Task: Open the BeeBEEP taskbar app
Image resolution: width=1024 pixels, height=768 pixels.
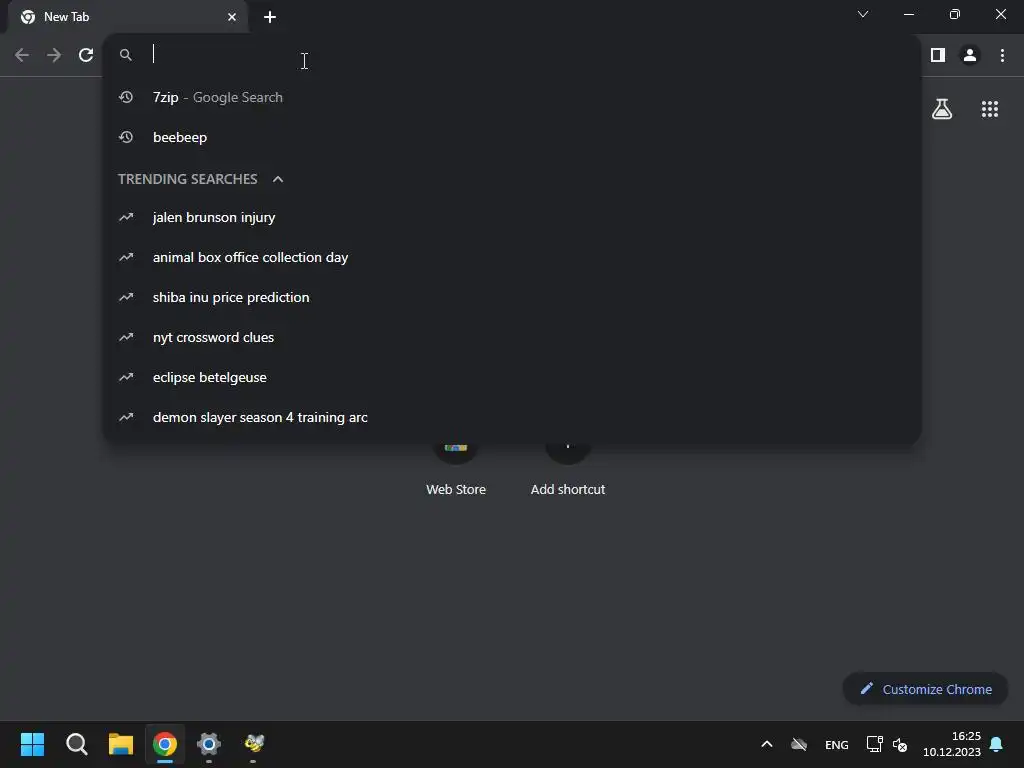Action: point(253,744)
